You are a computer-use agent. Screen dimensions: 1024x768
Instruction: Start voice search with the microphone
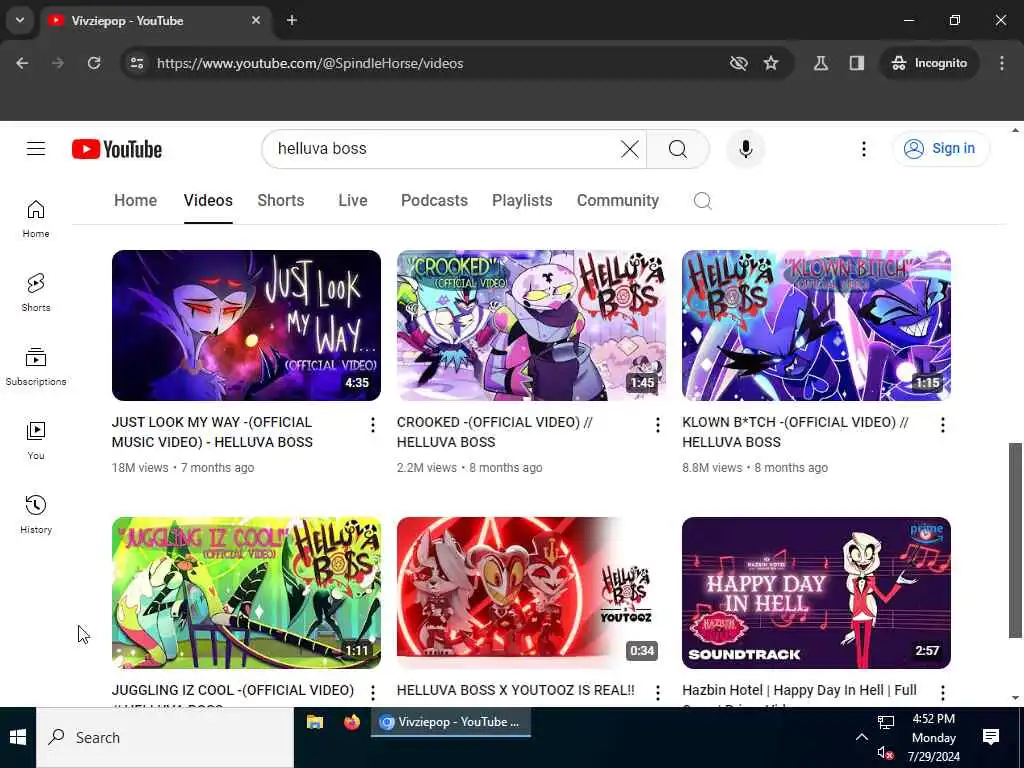pos(745,149)
